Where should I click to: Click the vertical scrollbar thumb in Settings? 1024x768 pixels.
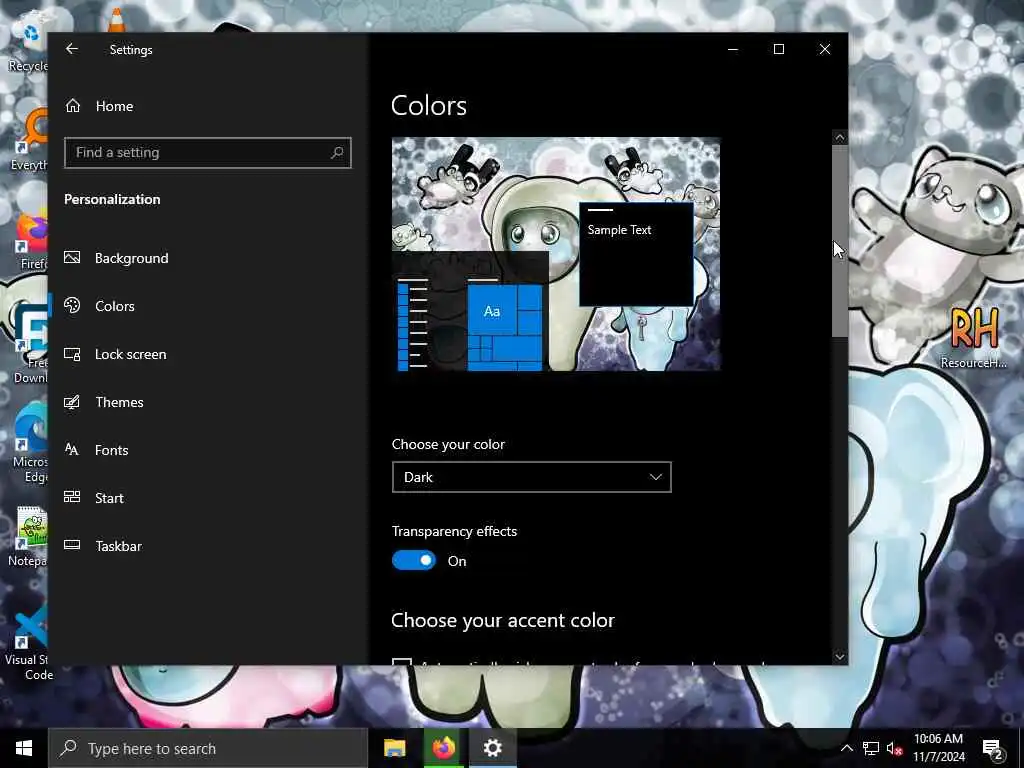[x=840, y=240]
